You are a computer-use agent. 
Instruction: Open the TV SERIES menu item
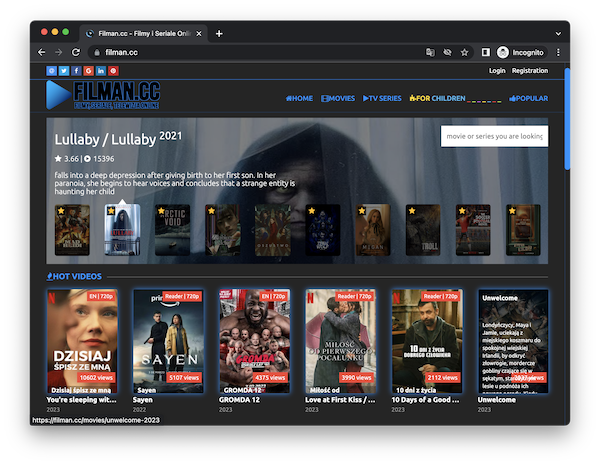click(x=382, y=98)
